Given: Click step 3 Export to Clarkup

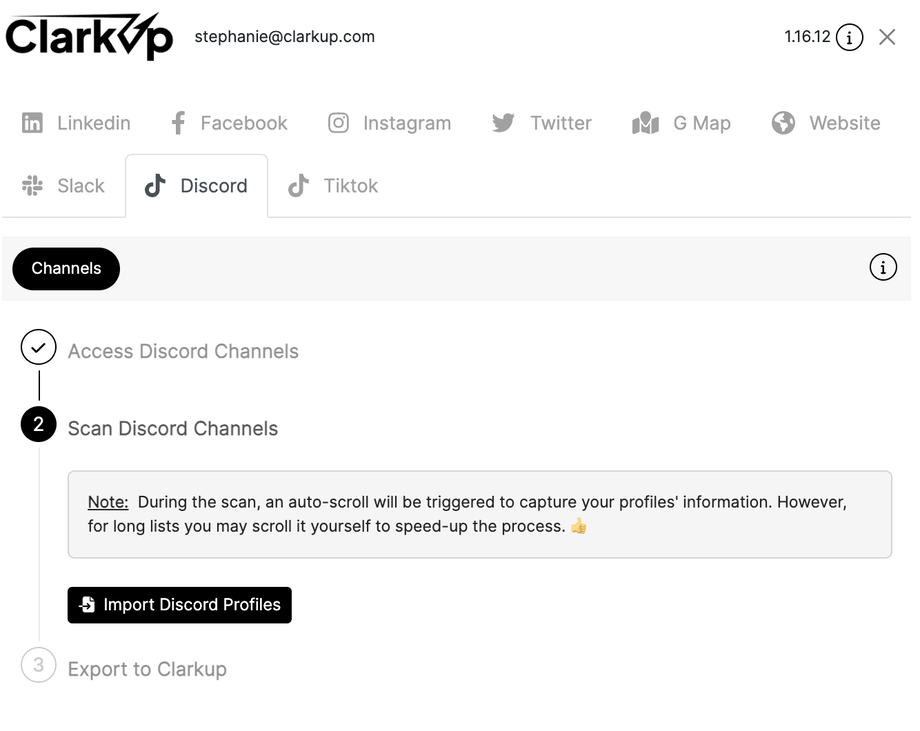Looking at the screenshot, I should [x=146, y=669].
